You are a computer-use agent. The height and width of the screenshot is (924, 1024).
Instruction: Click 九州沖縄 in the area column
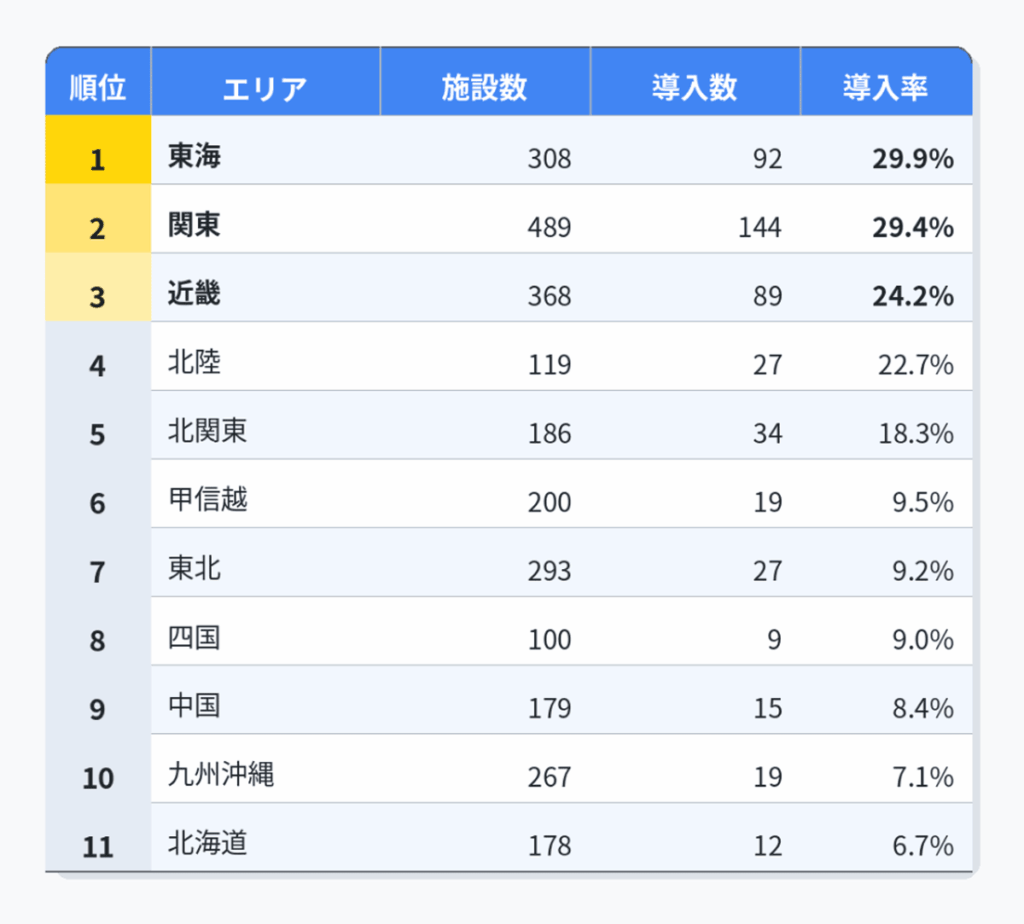[221, 775]
